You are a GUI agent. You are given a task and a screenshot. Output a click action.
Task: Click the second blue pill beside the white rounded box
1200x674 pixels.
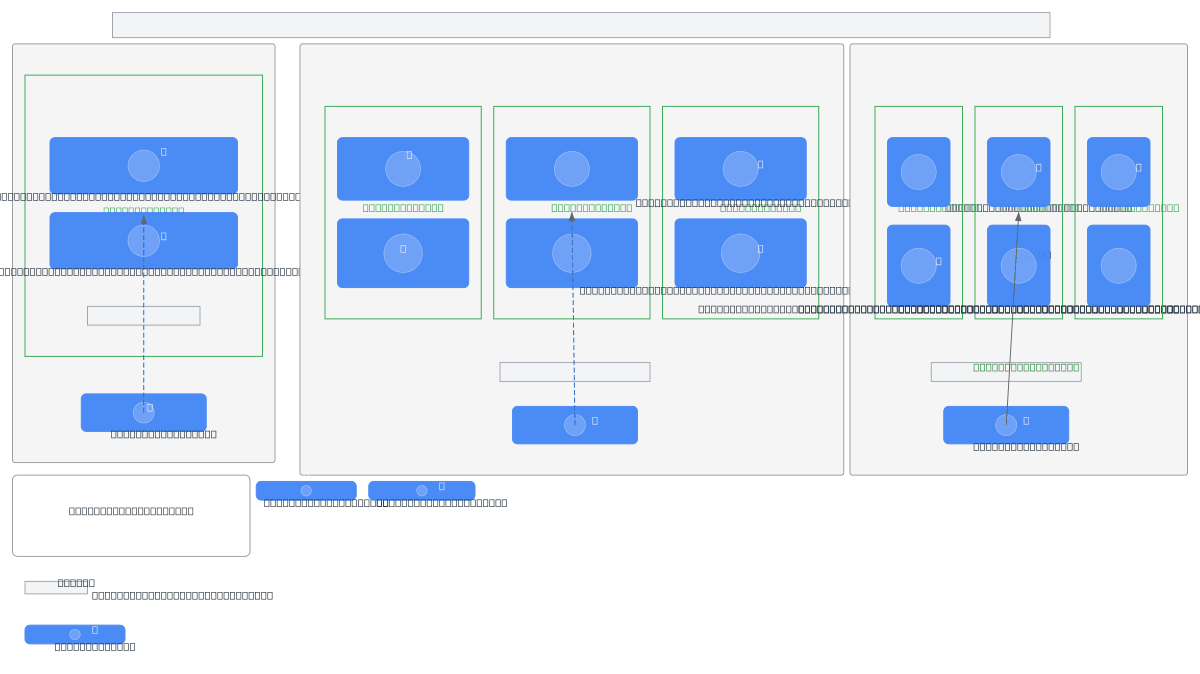422,491
